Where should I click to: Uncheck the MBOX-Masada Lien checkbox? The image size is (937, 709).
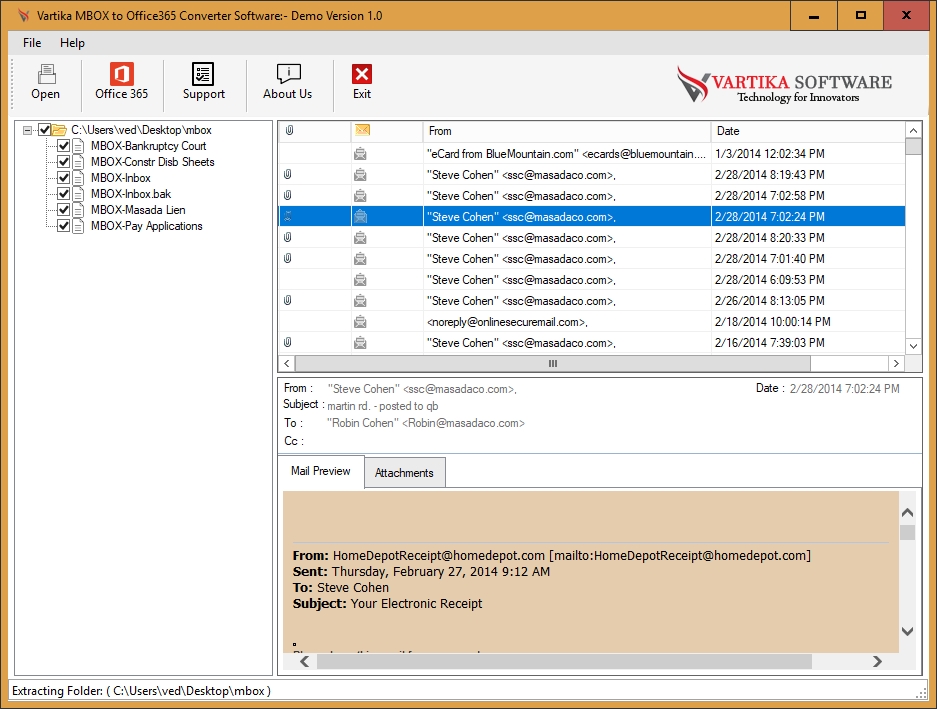[63, 210]
